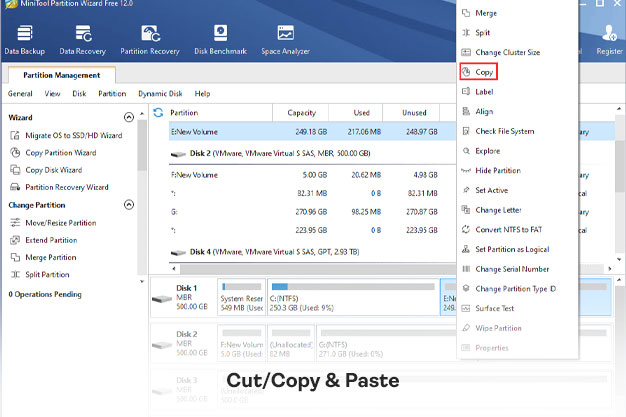The width and height of the screenshot is (626, 417).
Task: Open the Partition Recovery tool
Action: (x=150, y=40)
